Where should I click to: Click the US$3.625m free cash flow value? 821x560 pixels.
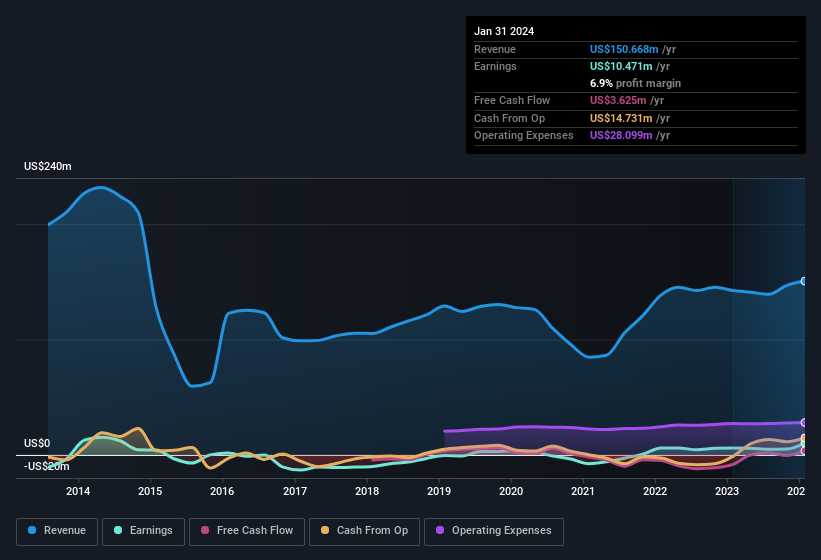[618, 100]
